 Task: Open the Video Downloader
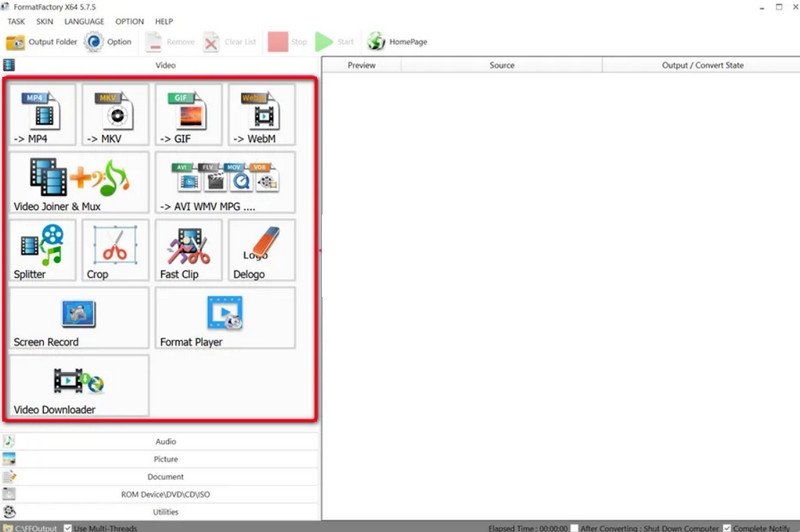[x=79, y=386]
